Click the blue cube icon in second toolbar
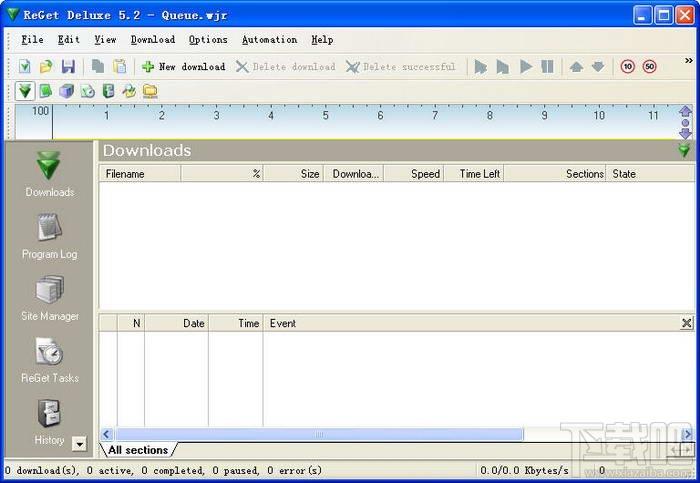Screen dimensions: 700x483 pos(67,91)
